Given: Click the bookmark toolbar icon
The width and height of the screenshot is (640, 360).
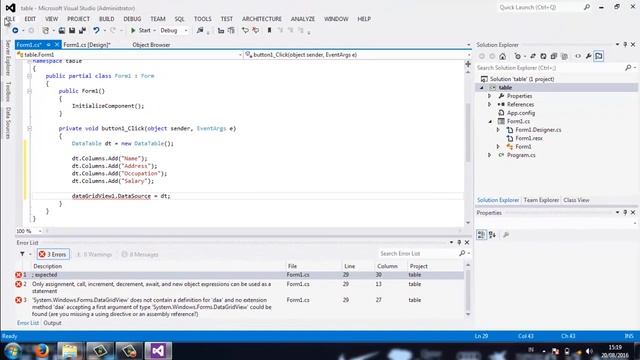Looking at the screenshot, I should coord(269,31).
